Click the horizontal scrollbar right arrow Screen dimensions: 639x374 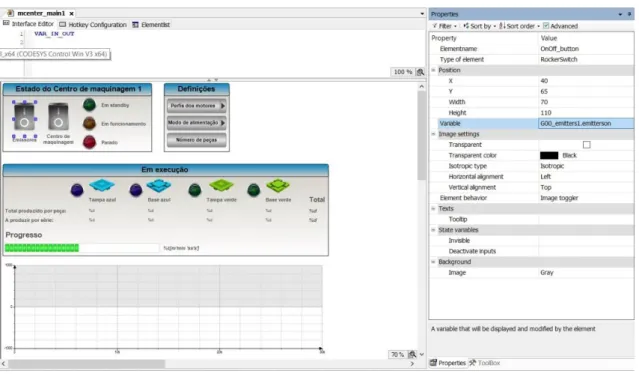(x=412, y=363)
